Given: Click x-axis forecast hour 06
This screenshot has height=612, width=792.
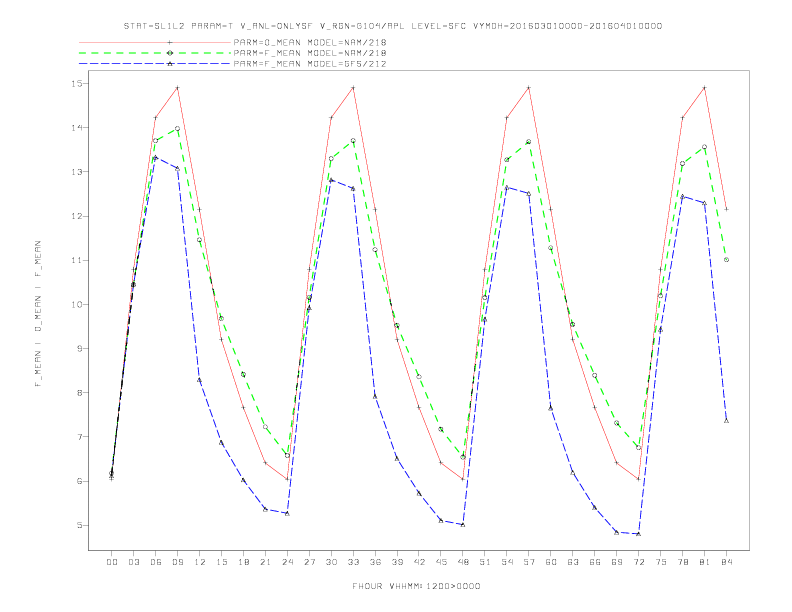Looking at the screenshot, I should [156, 562].
